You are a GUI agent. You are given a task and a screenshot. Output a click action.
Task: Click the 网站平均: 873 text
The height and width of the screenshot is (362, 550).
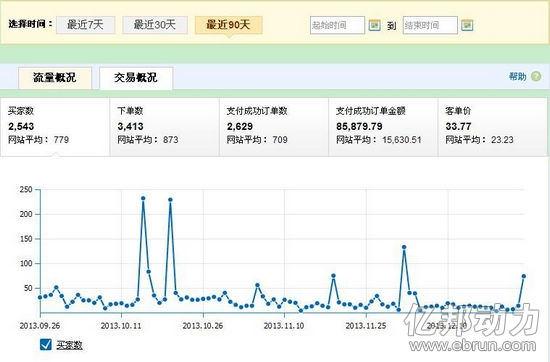[x=148, y=140]
